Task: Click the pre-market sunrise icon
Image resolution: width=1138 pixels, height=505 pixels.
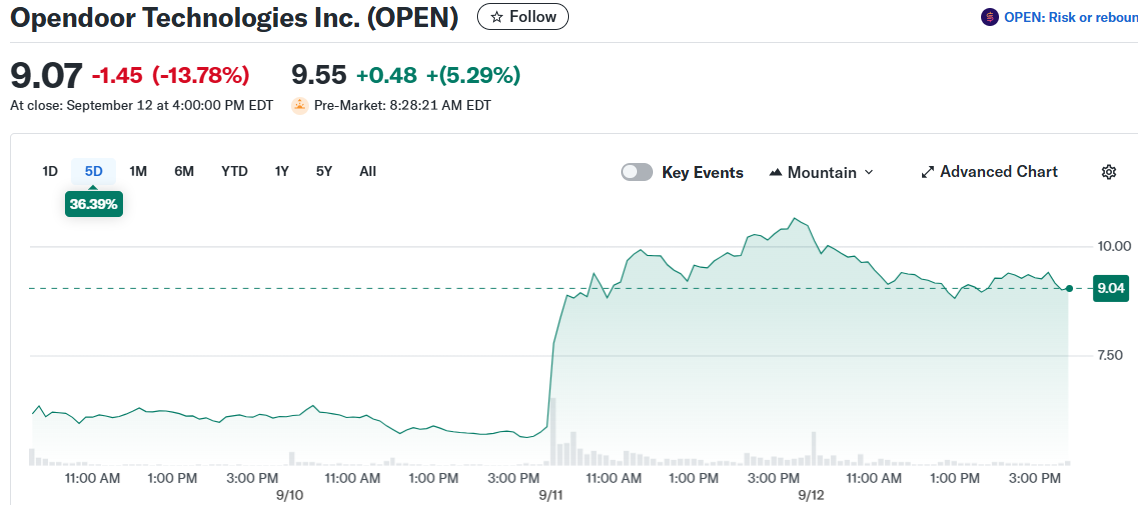Action: pyautogui.click(x=300, y=106)
